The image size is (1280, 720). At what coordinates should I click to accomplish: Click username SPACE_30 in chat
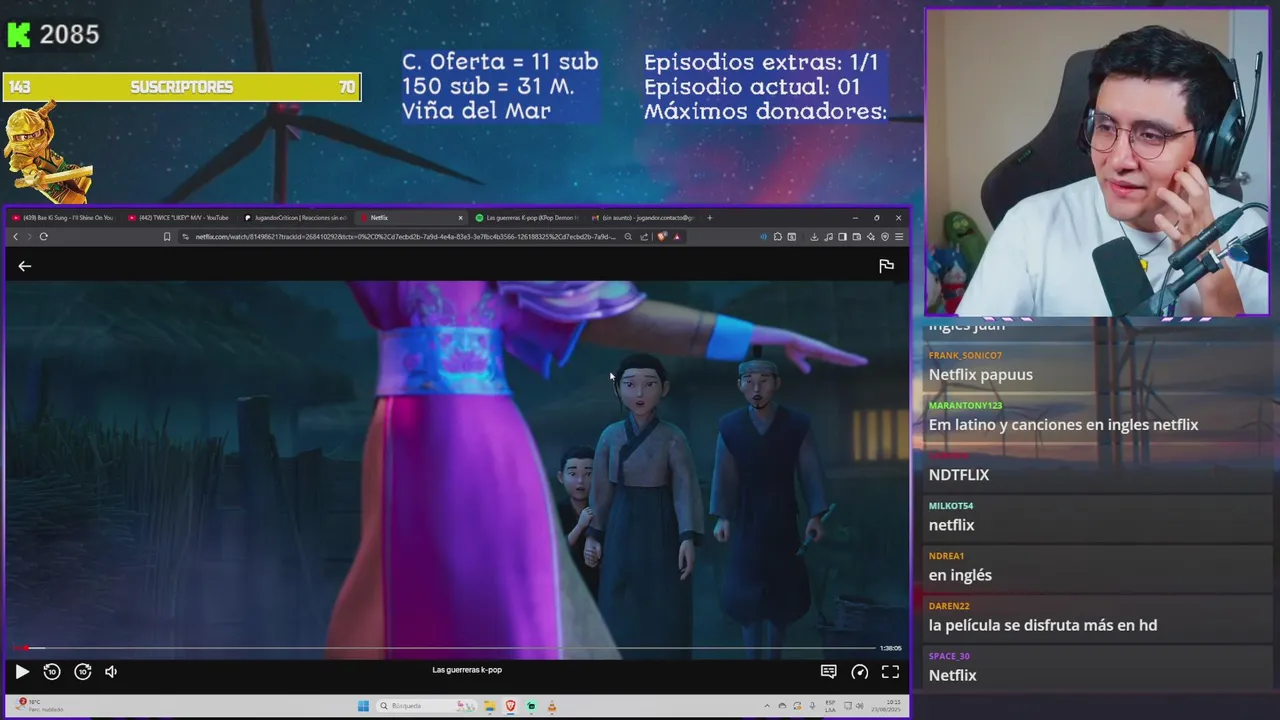[949, 656]
